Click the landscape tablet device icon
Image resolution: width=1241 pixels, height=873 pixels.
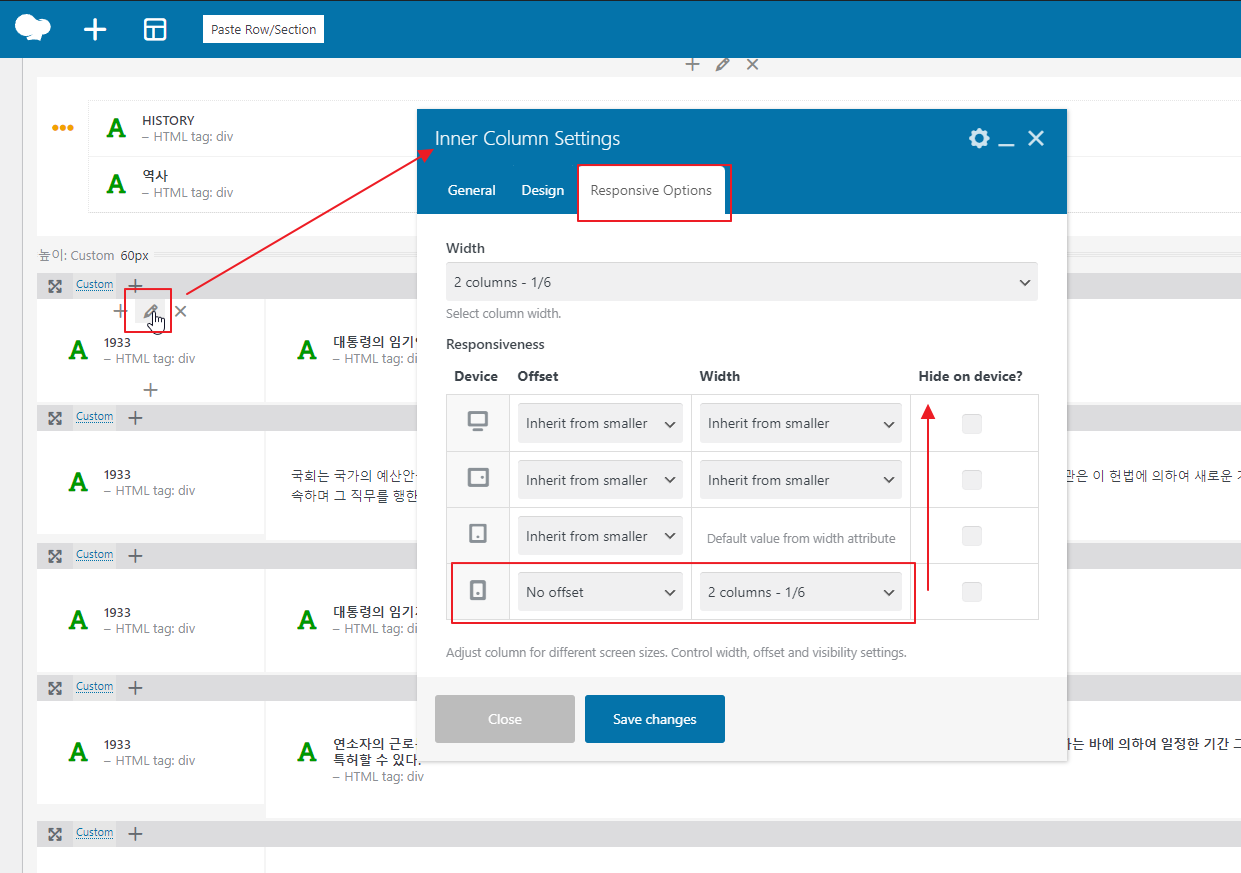tap(478, 479)
